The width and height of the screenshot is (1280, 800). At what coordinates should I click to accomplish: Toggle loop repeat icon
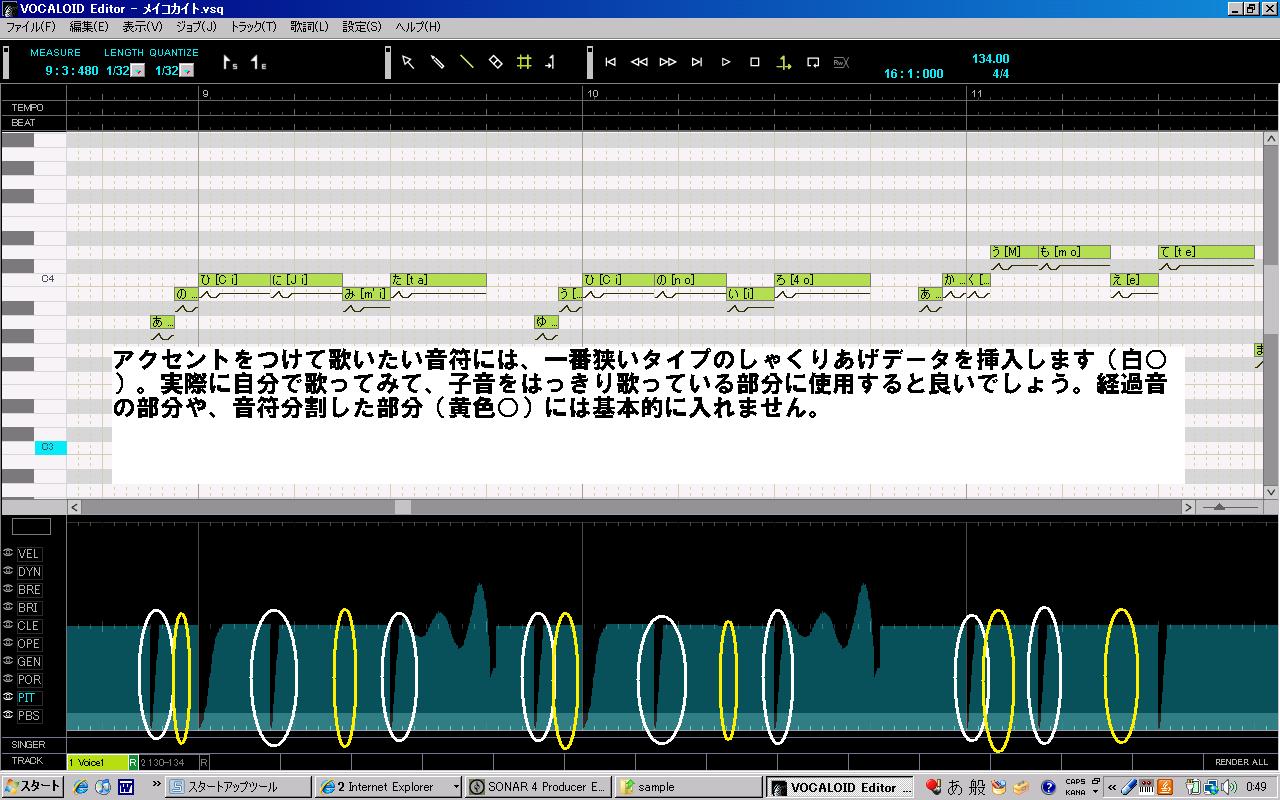click(x=813, y=62)
